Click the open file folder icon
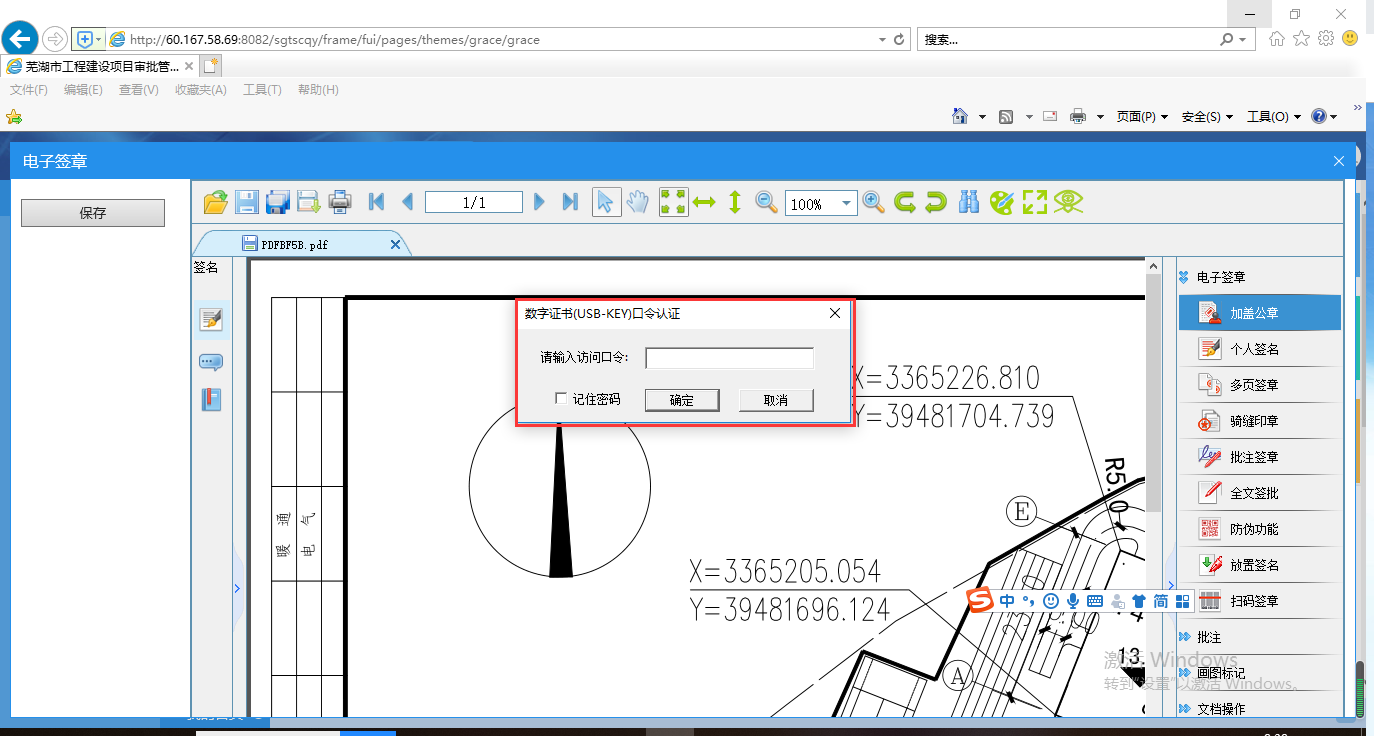This screenshot has width=1374, height=736. click(215, 202)
